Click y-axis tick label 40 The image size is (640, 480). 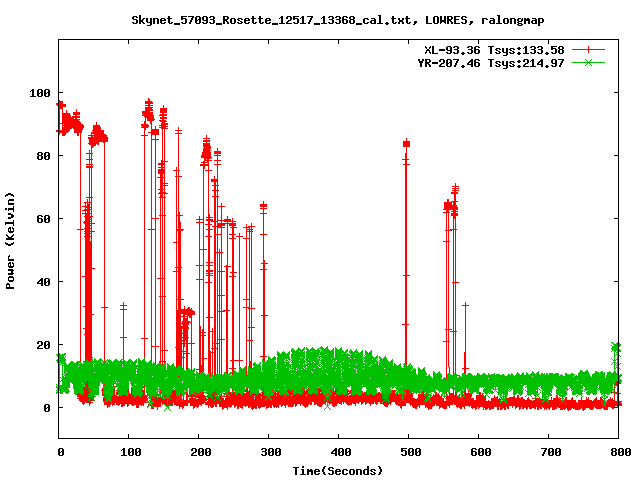pos(43,282)
